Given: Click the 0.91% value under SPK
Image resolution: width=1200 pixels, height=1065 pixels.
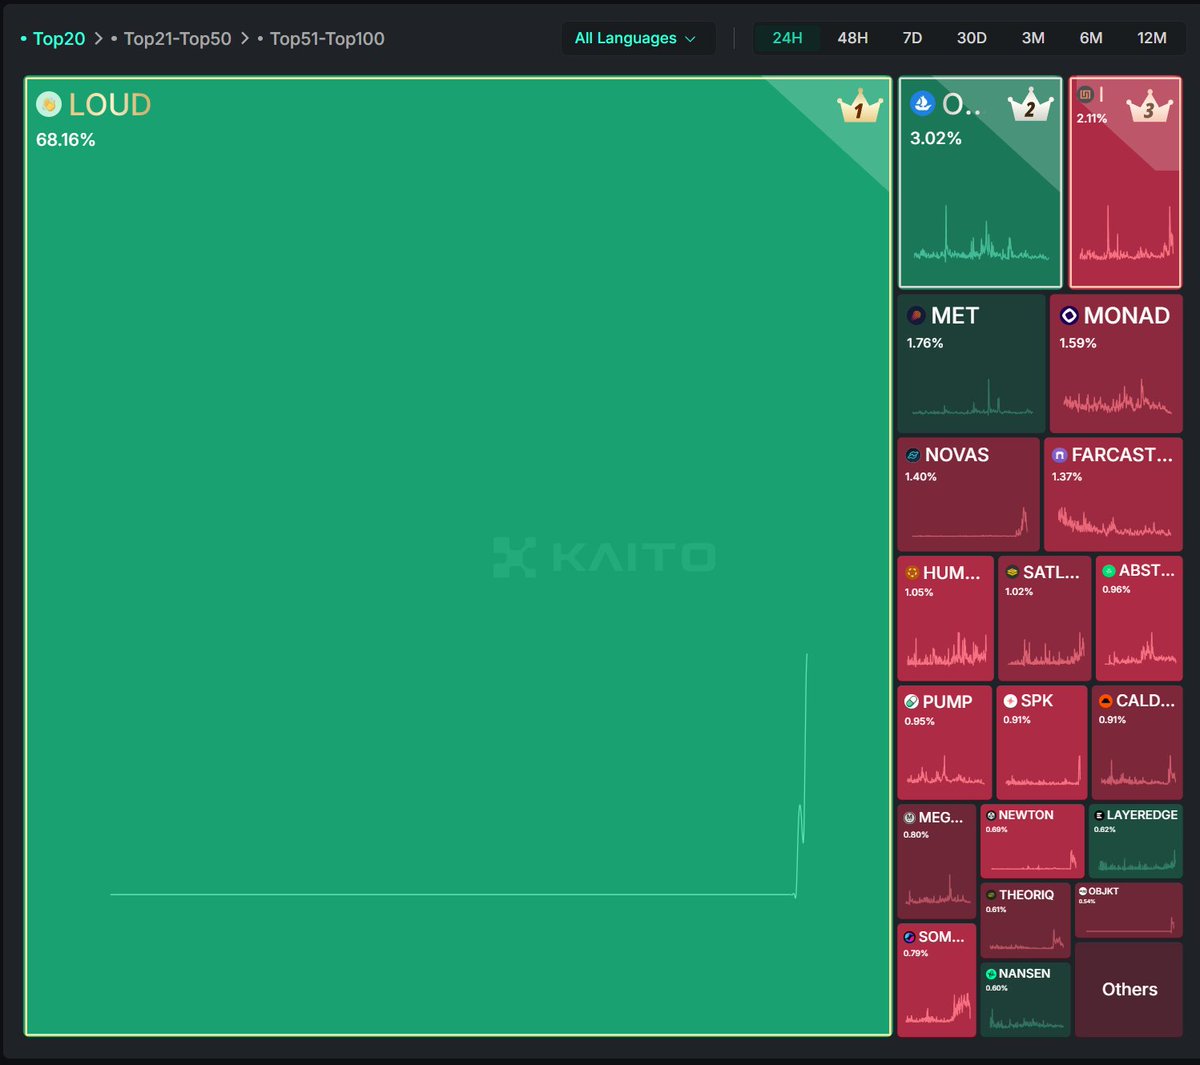Looking at the screenshot, I should point(1017,720).
